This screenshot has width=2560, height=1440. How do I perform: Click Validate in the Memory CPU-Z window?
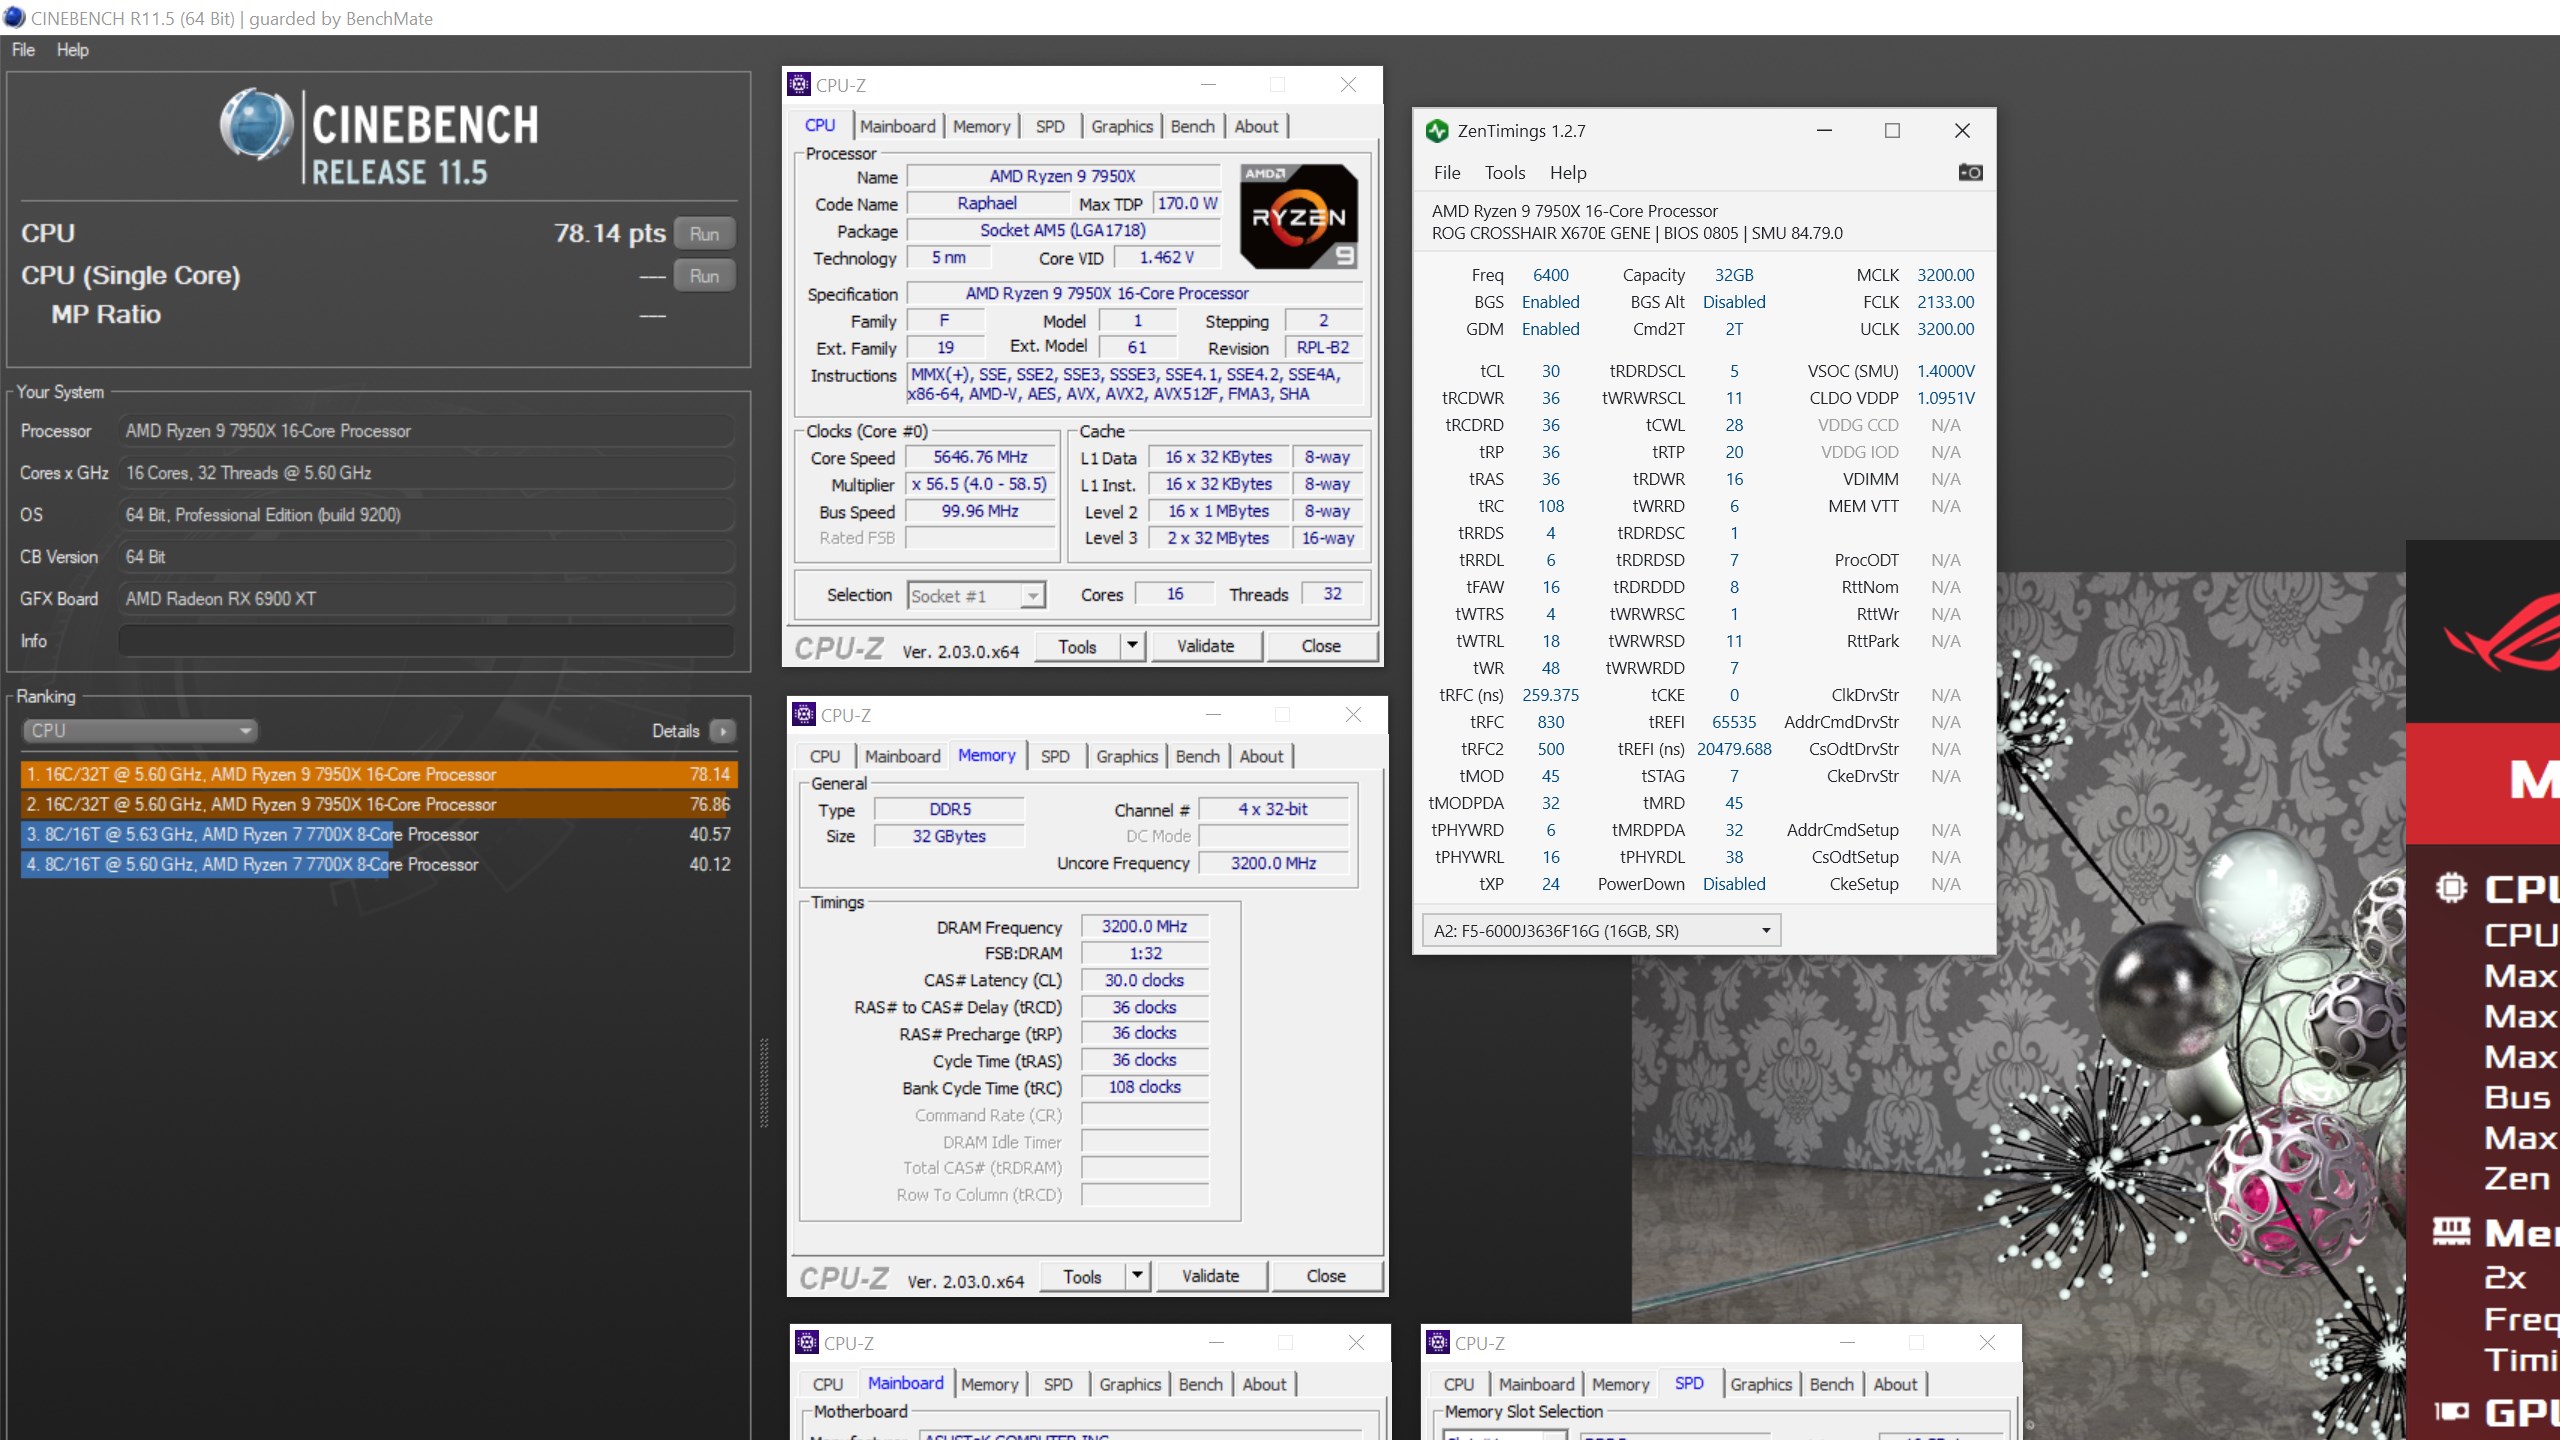pos(1210,1276)
